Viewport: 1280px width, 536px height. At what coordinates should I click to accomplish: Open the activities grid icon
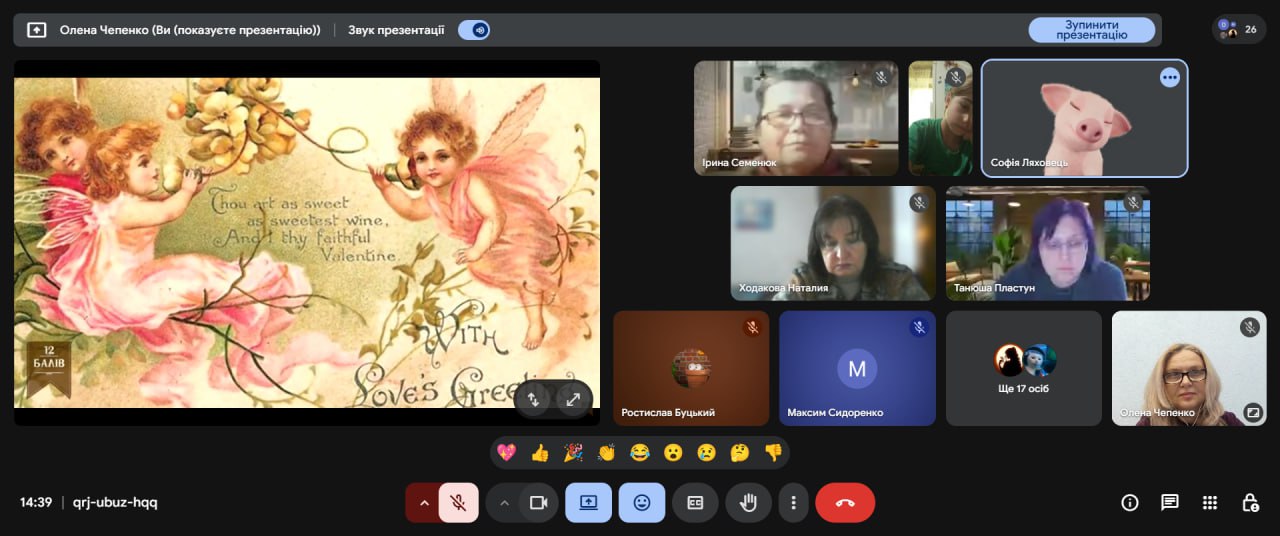(x=1210, y=503)
